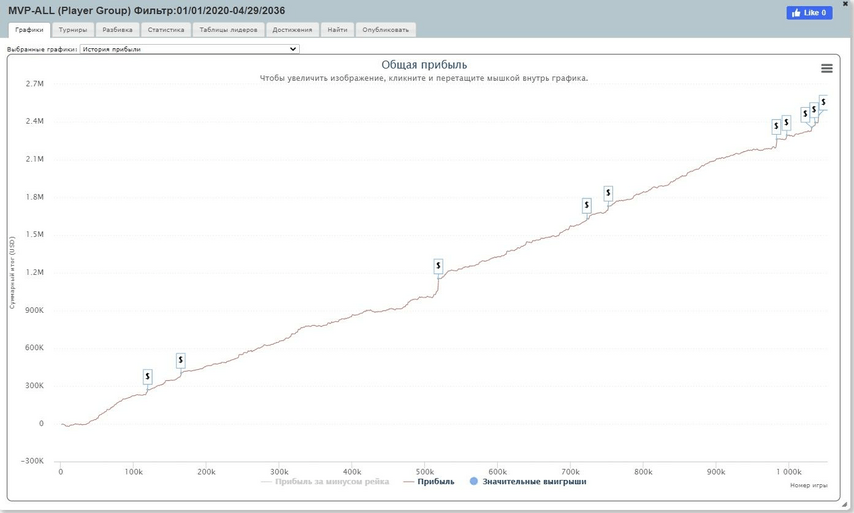Image resolution: width=854 pixels, height=513 pixels.
Task: Click the 2.7M y-axis label
Action: click(34, 84)
